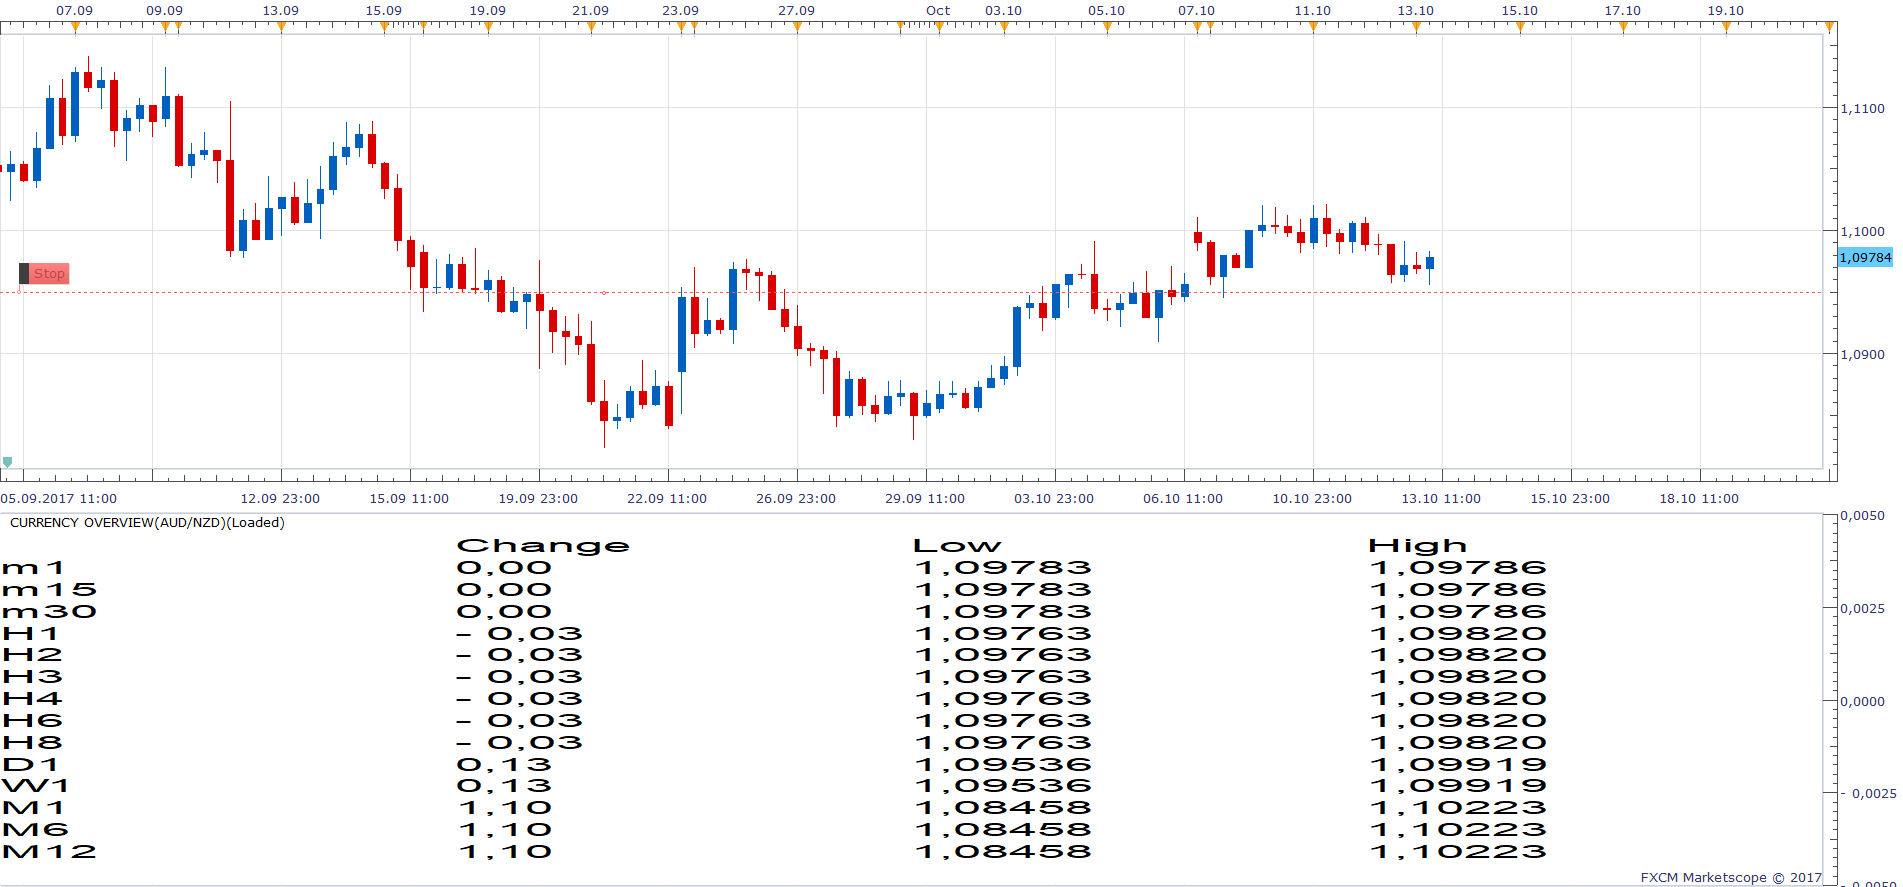Select the 21.09 orange date marker
The height and width of the screenshot is (887, 1903).
pos(591,27)
